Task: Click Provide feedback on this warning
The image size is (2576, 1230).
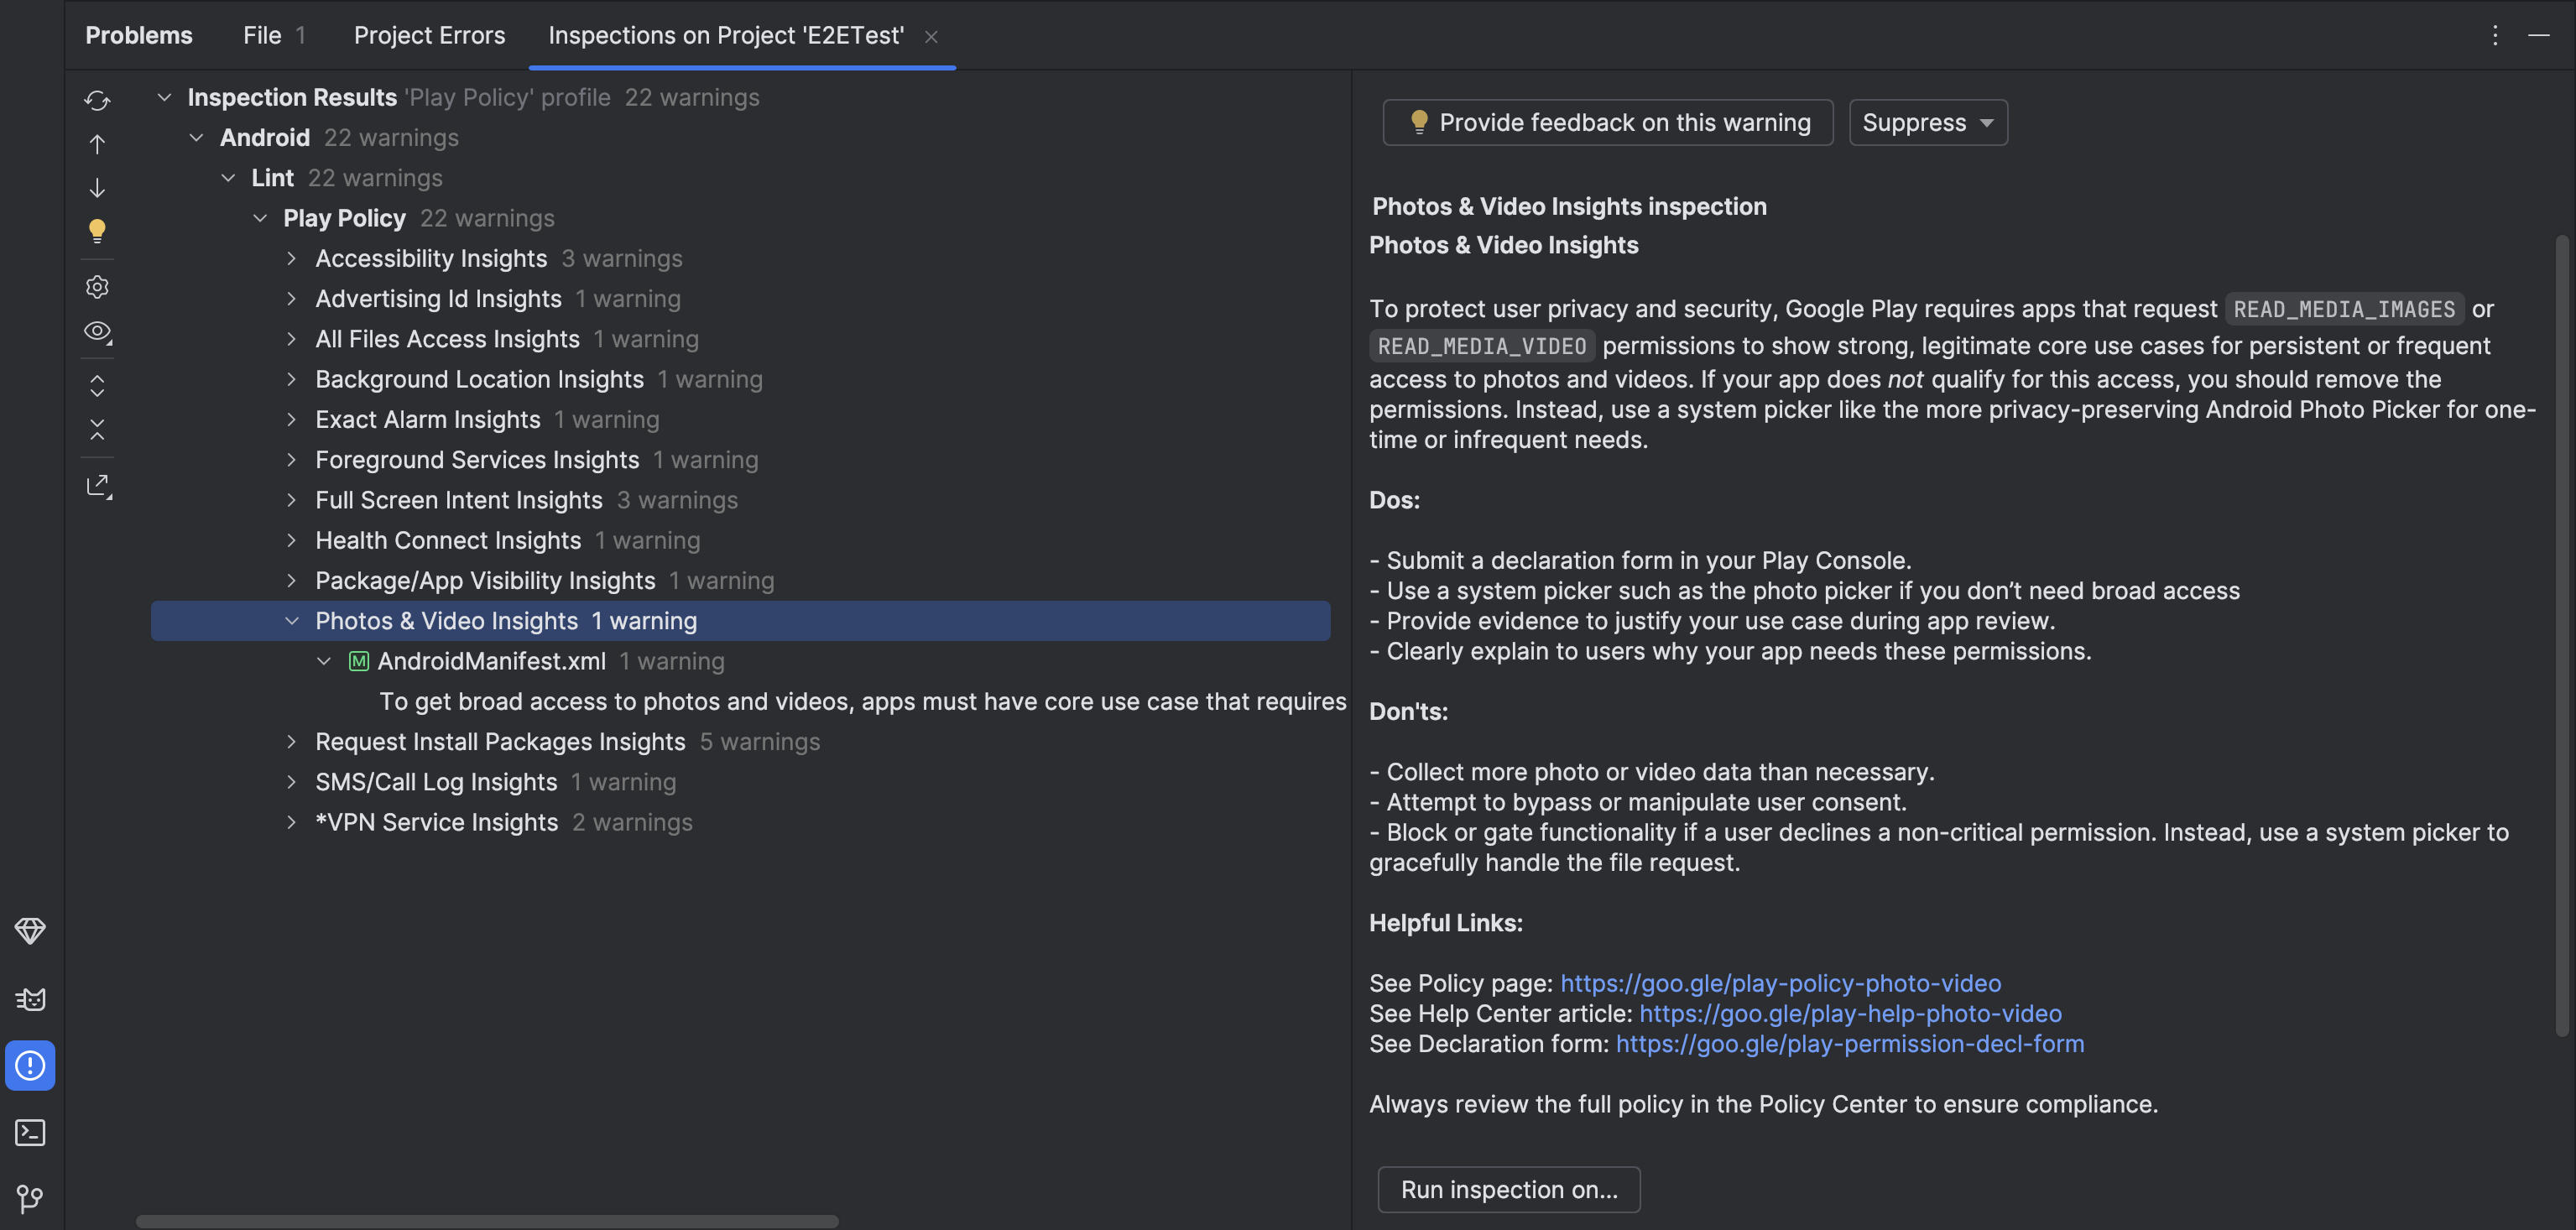Action: 1606,122
